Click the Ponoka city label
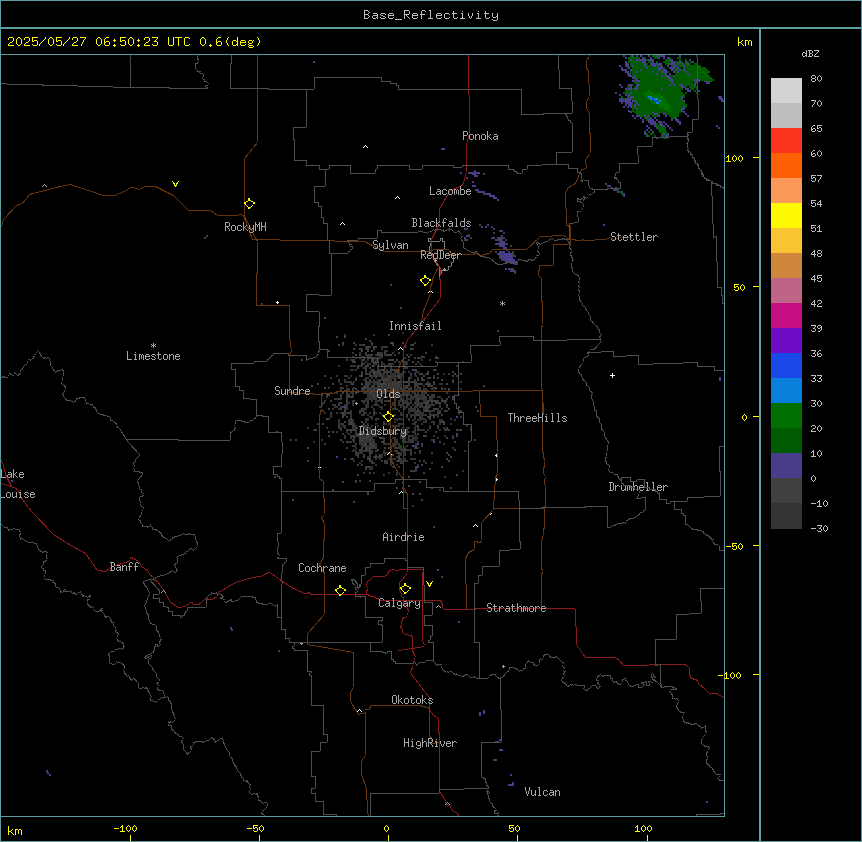The image size is (862, 842). (x=480, y=136)
